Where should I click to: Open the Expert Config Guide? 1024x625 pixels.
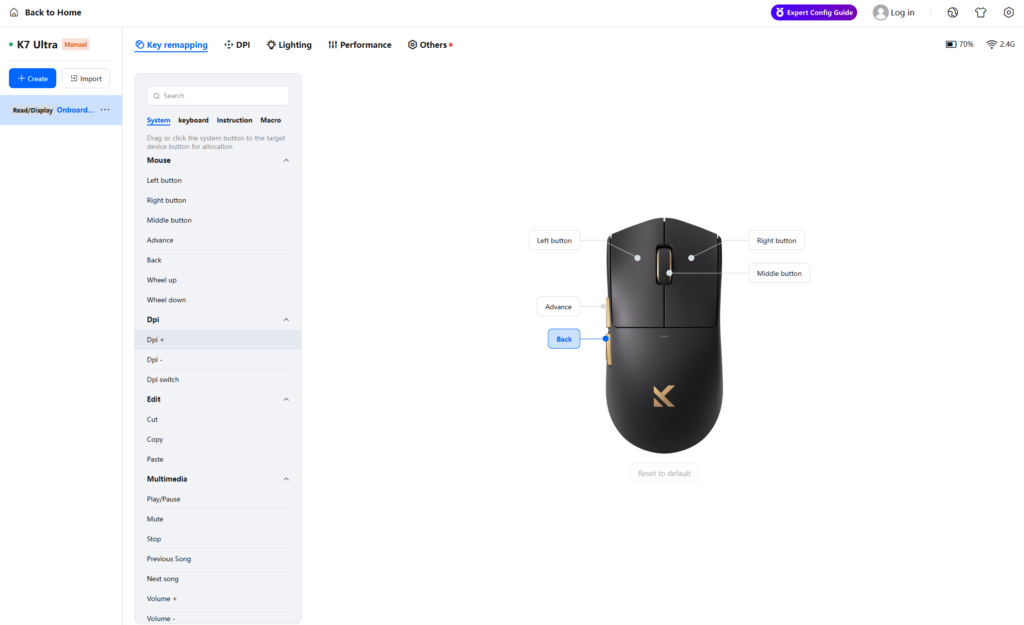[x=813, y=13]
